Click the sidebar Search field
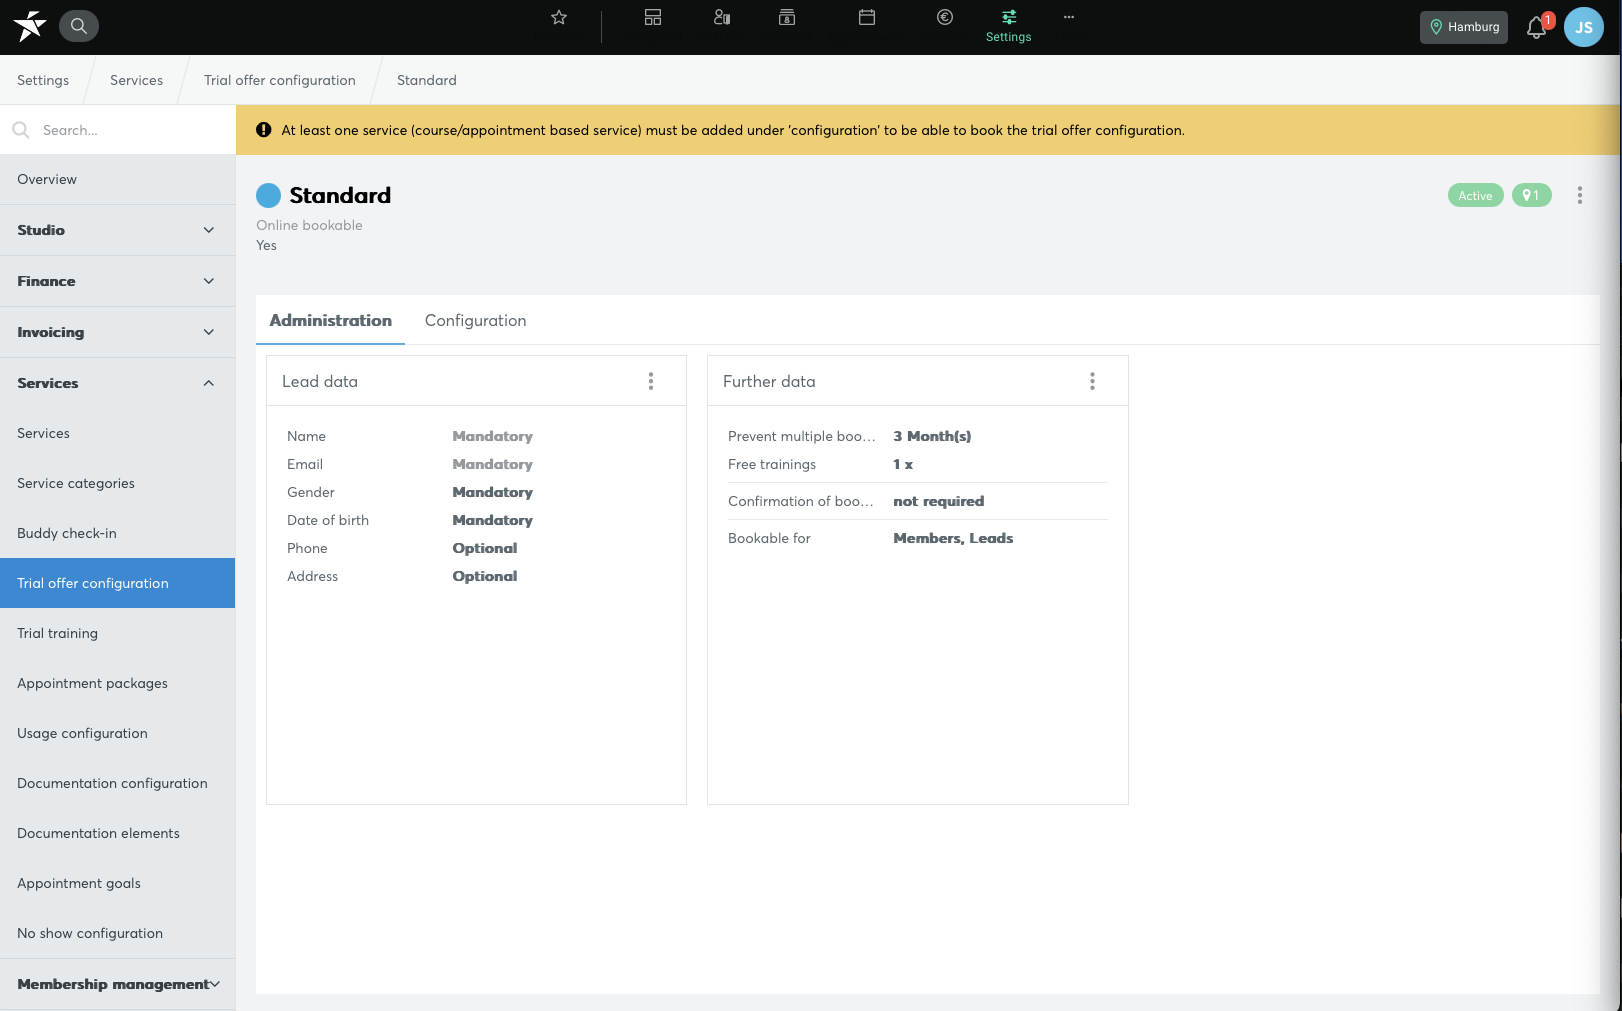 [x=118, y=130]
